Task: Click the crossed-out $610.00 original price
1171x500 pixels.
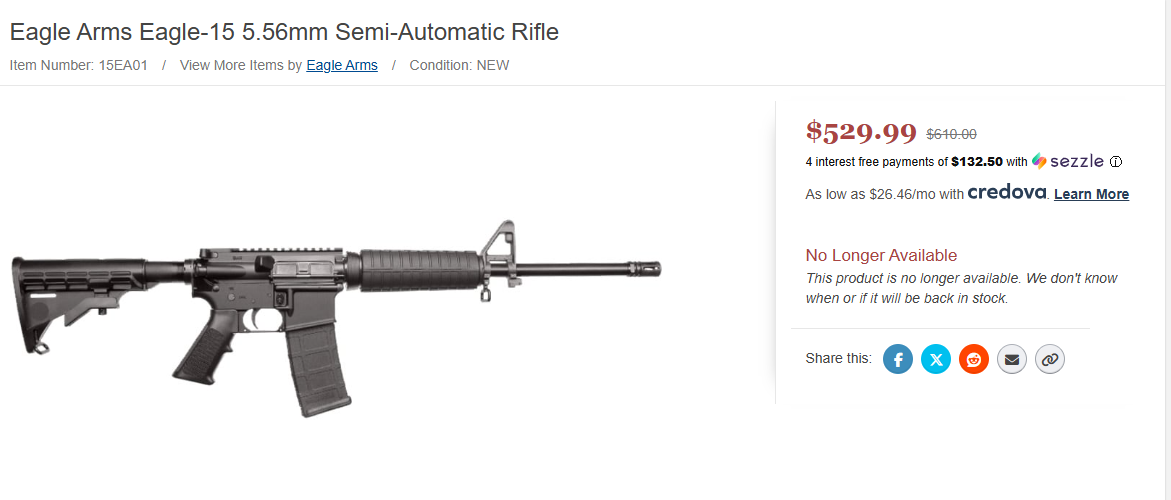Action: coord(952,134)
